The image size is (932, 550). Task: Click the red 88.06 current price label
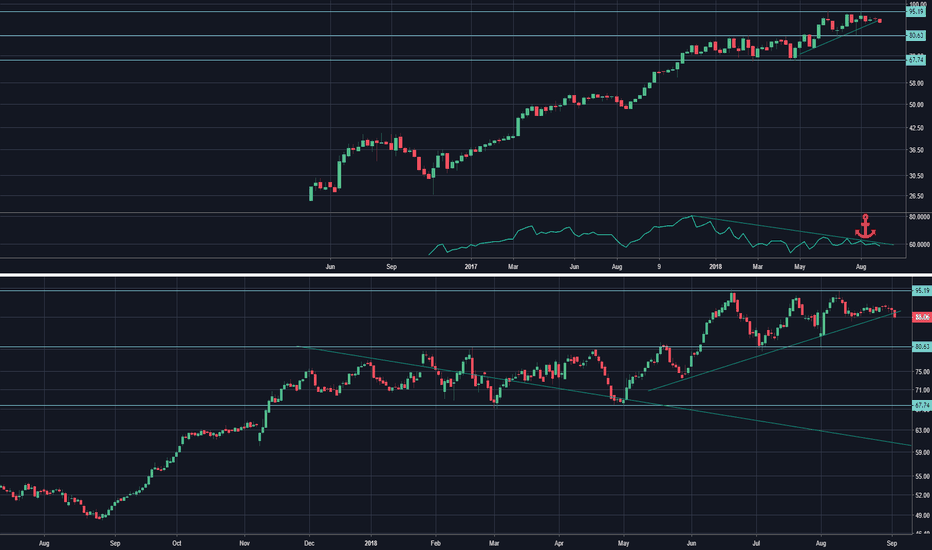(922, 318)
